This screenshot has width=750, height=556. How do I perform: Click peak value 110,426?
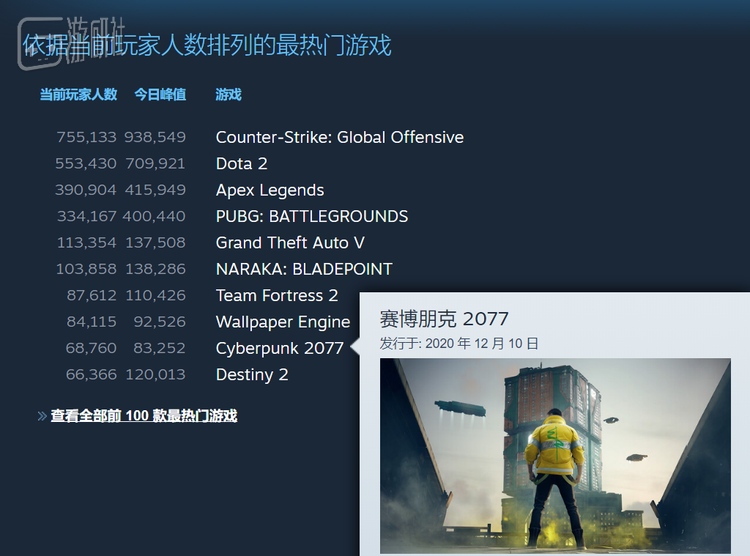click(155, 295)
